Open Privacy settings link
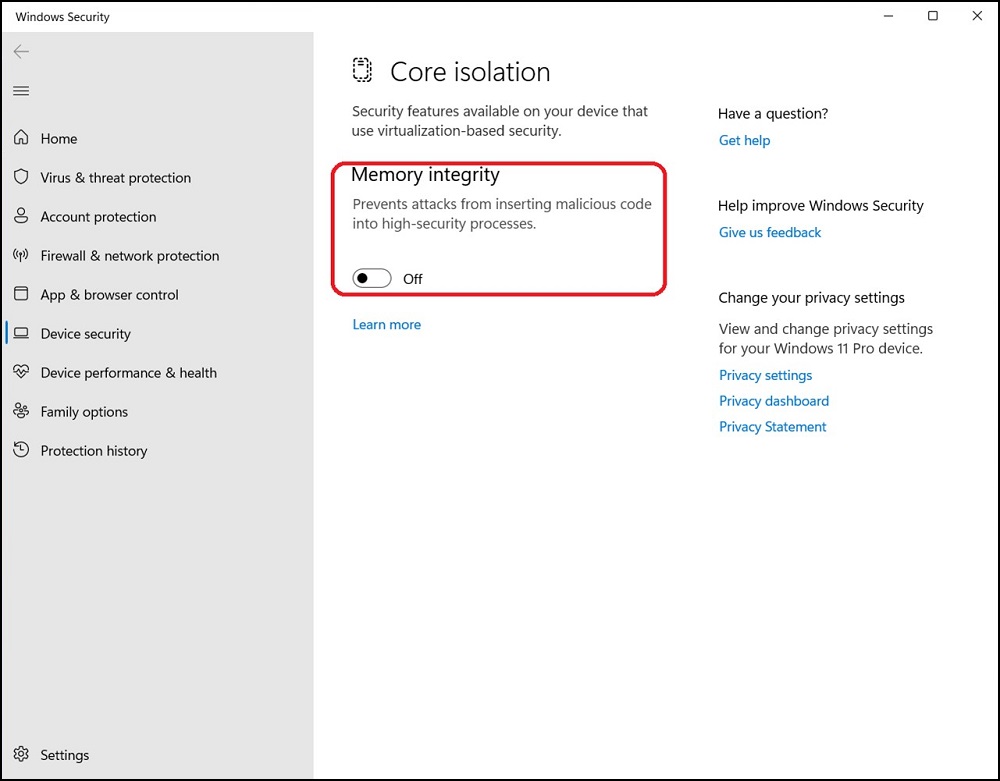The height and width of the screenshot is (781, 1000). click(x=765, y=375)
